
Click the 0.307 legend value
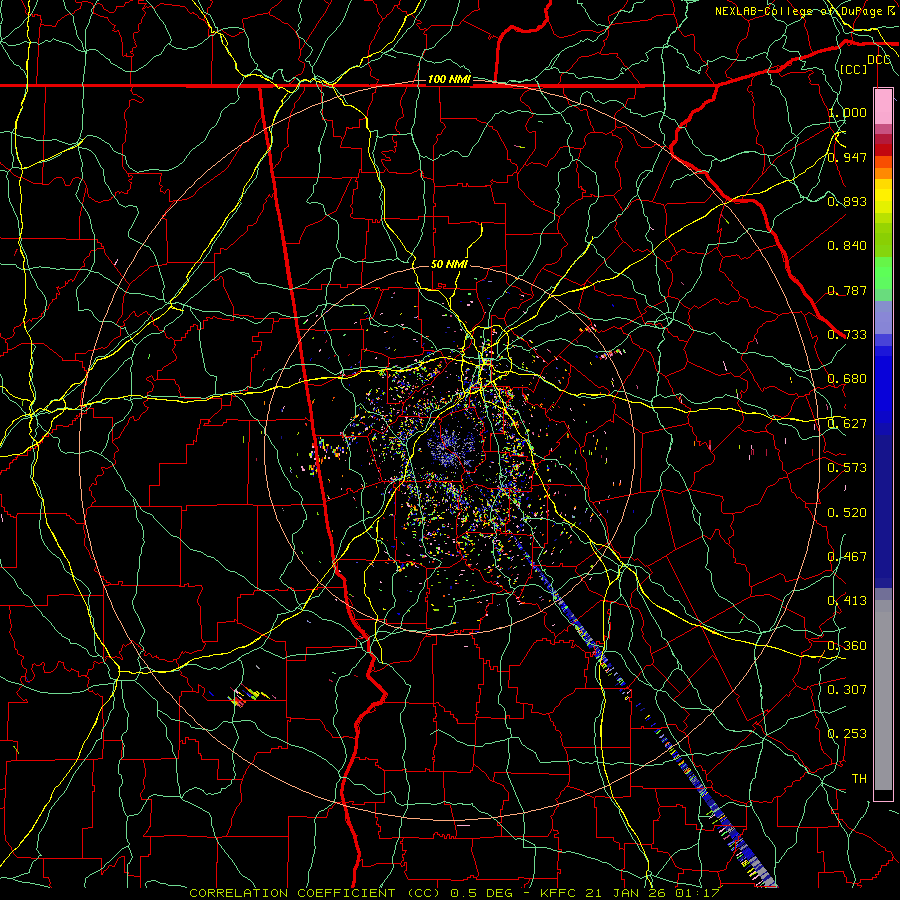point(847,689)
